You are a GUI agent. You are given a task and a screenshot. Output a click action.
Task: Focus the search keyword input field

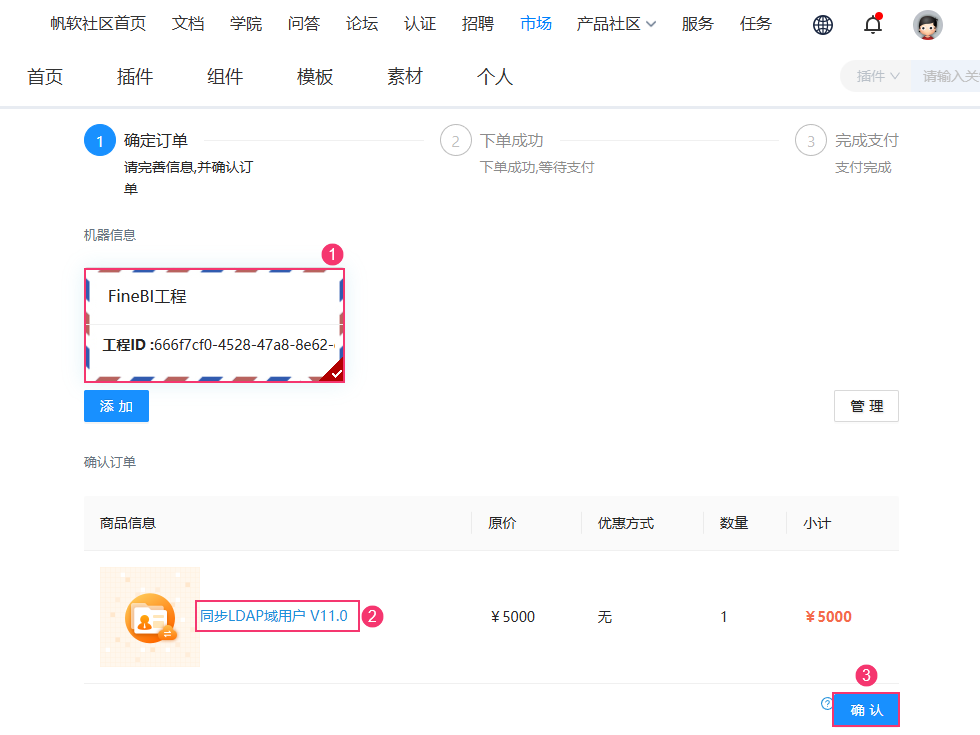pyautogui.click(x=948, y=76)
